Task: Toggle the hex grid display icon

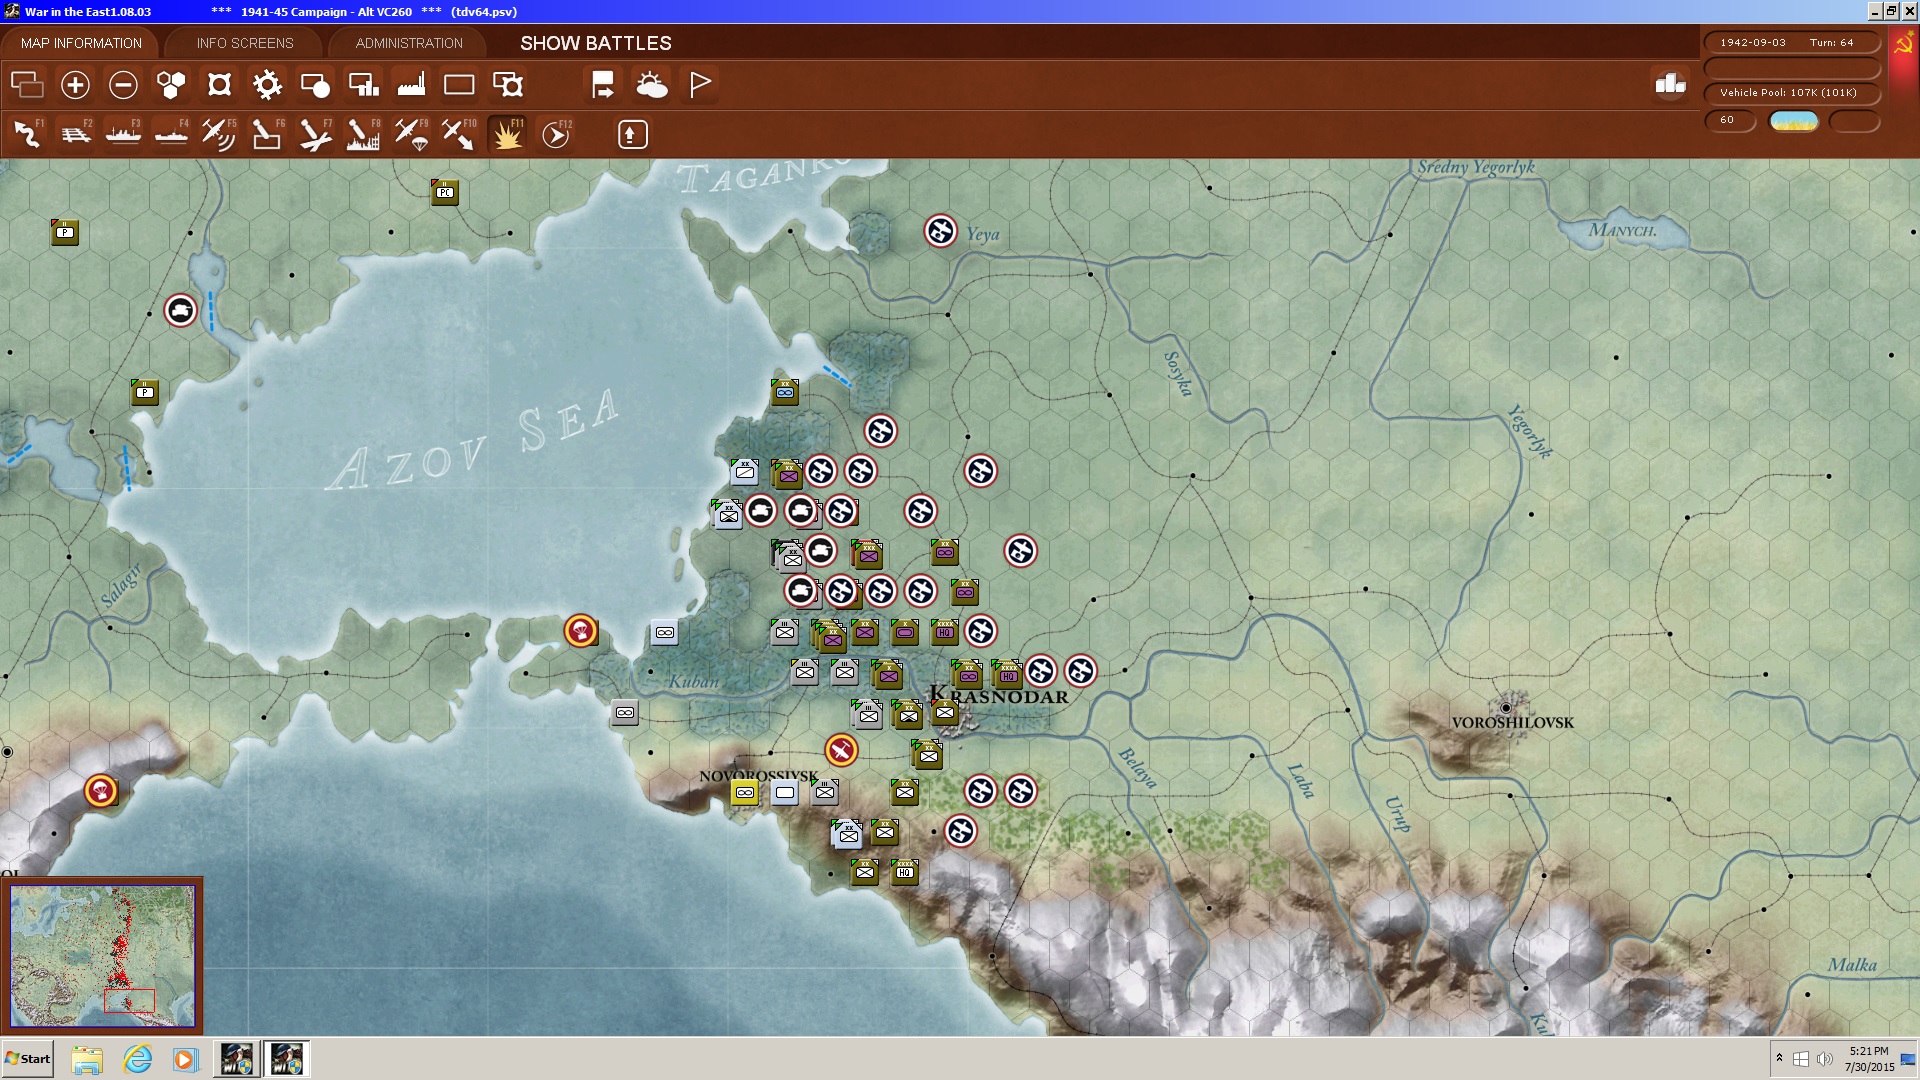Action: [x=171, y=85]
